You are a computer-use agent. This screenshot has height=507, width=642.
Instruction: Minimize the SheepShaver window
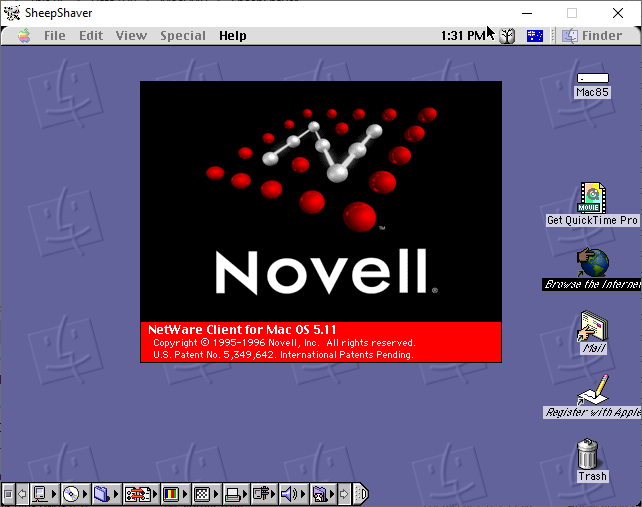point(527,13)
